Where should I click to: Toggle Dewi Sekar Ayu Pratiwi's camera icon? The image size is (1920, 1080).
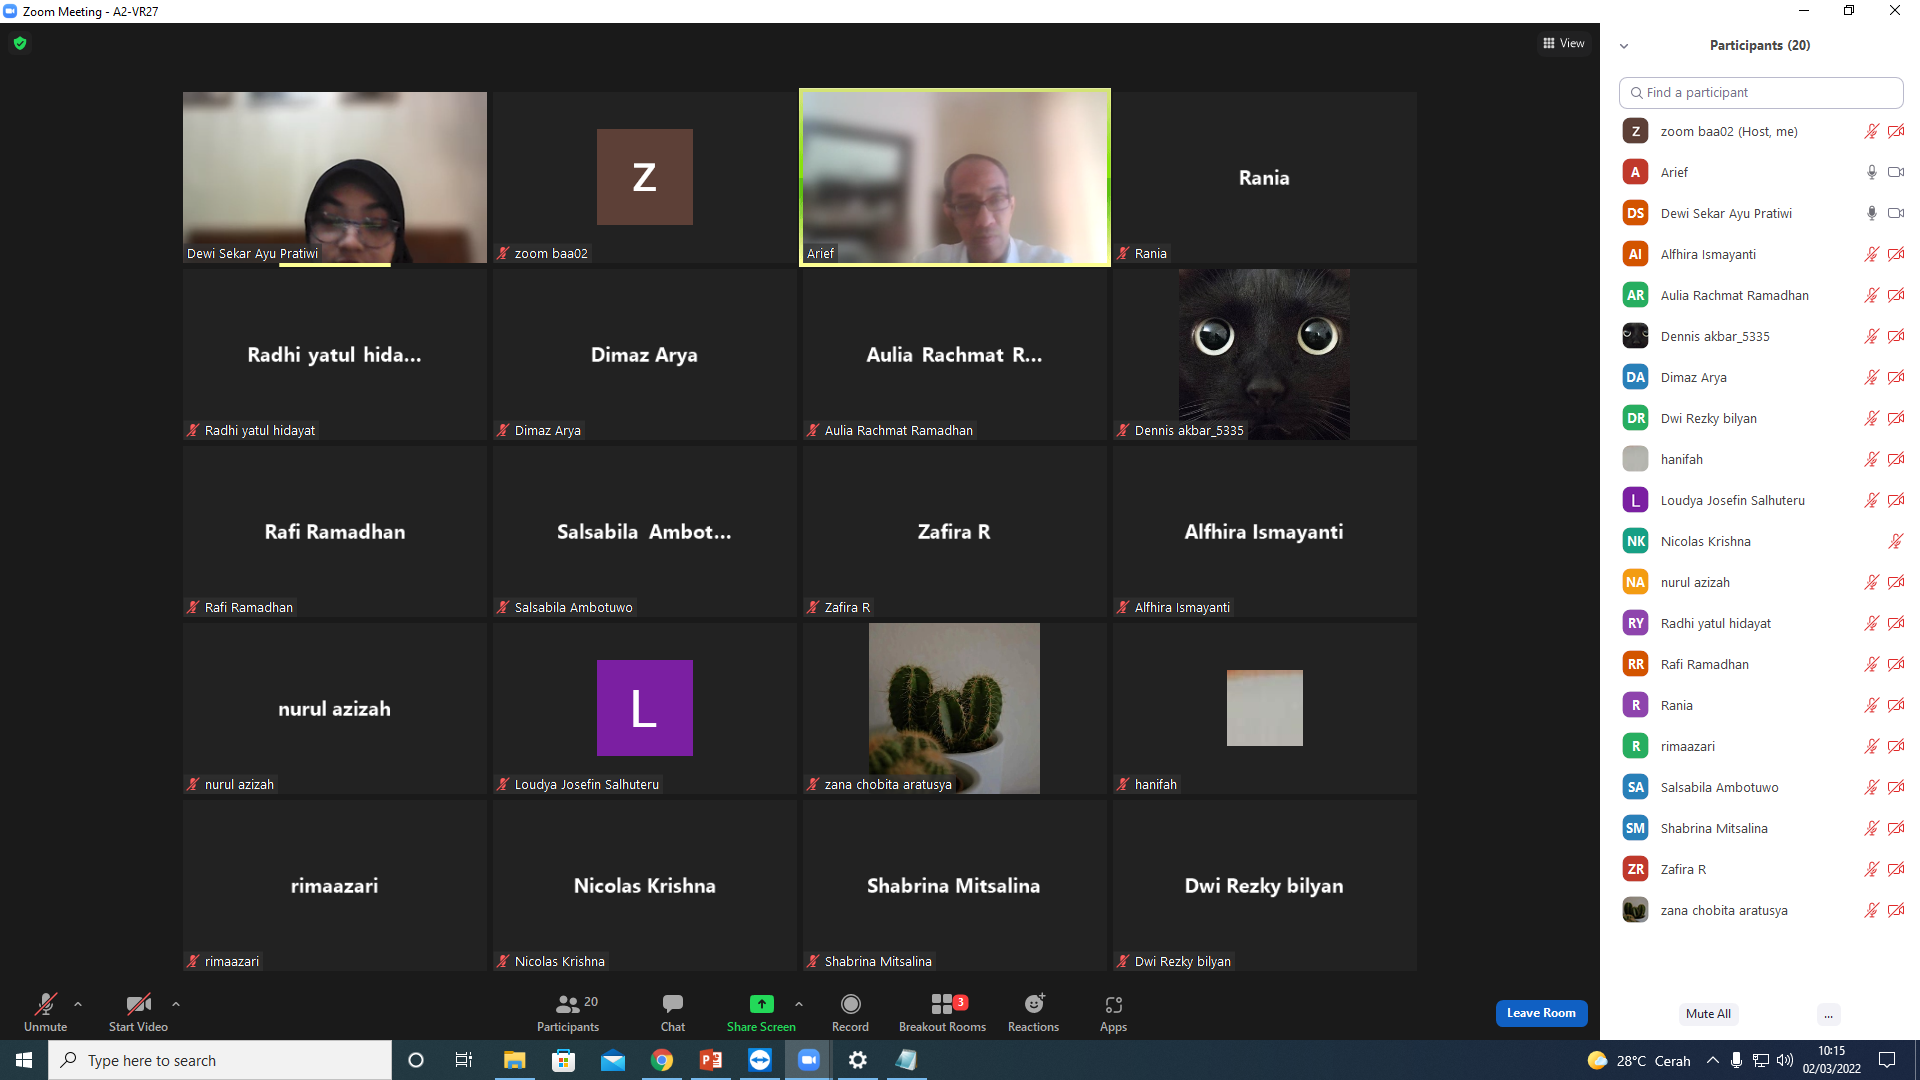coord(1895,213)
